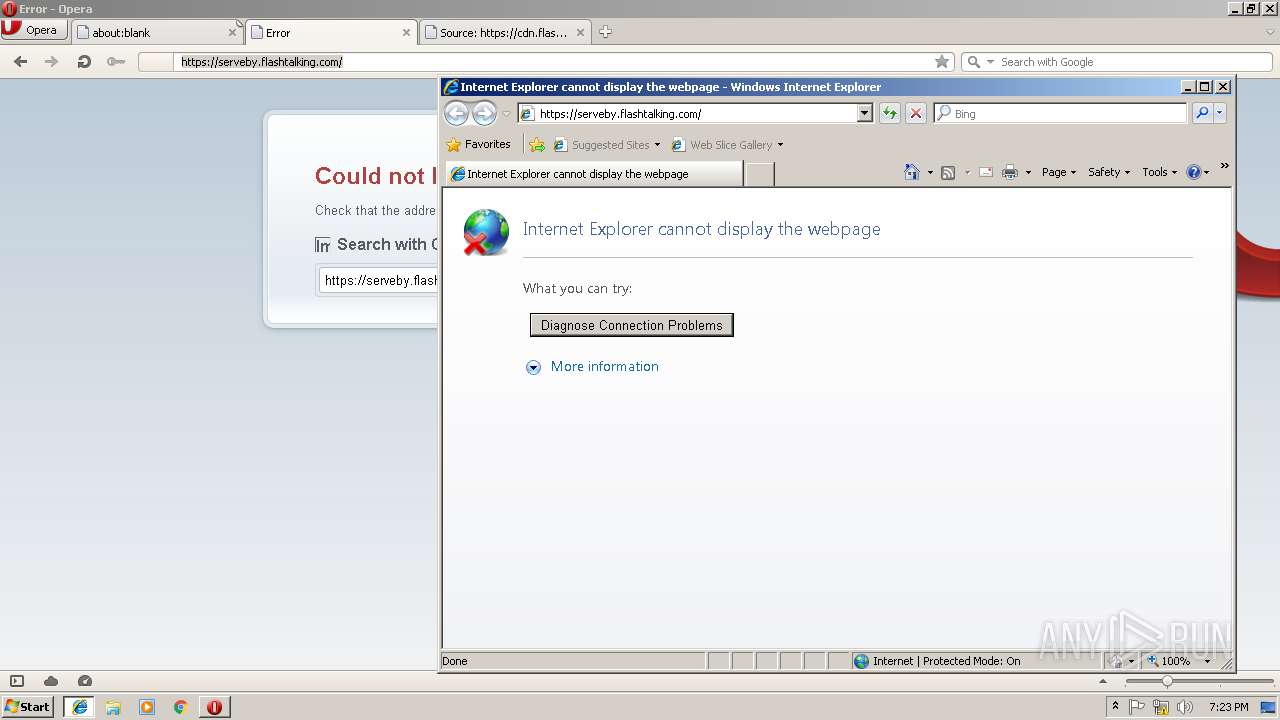
Task: Open IE search provider dropdown
Action: [1219, 114]
